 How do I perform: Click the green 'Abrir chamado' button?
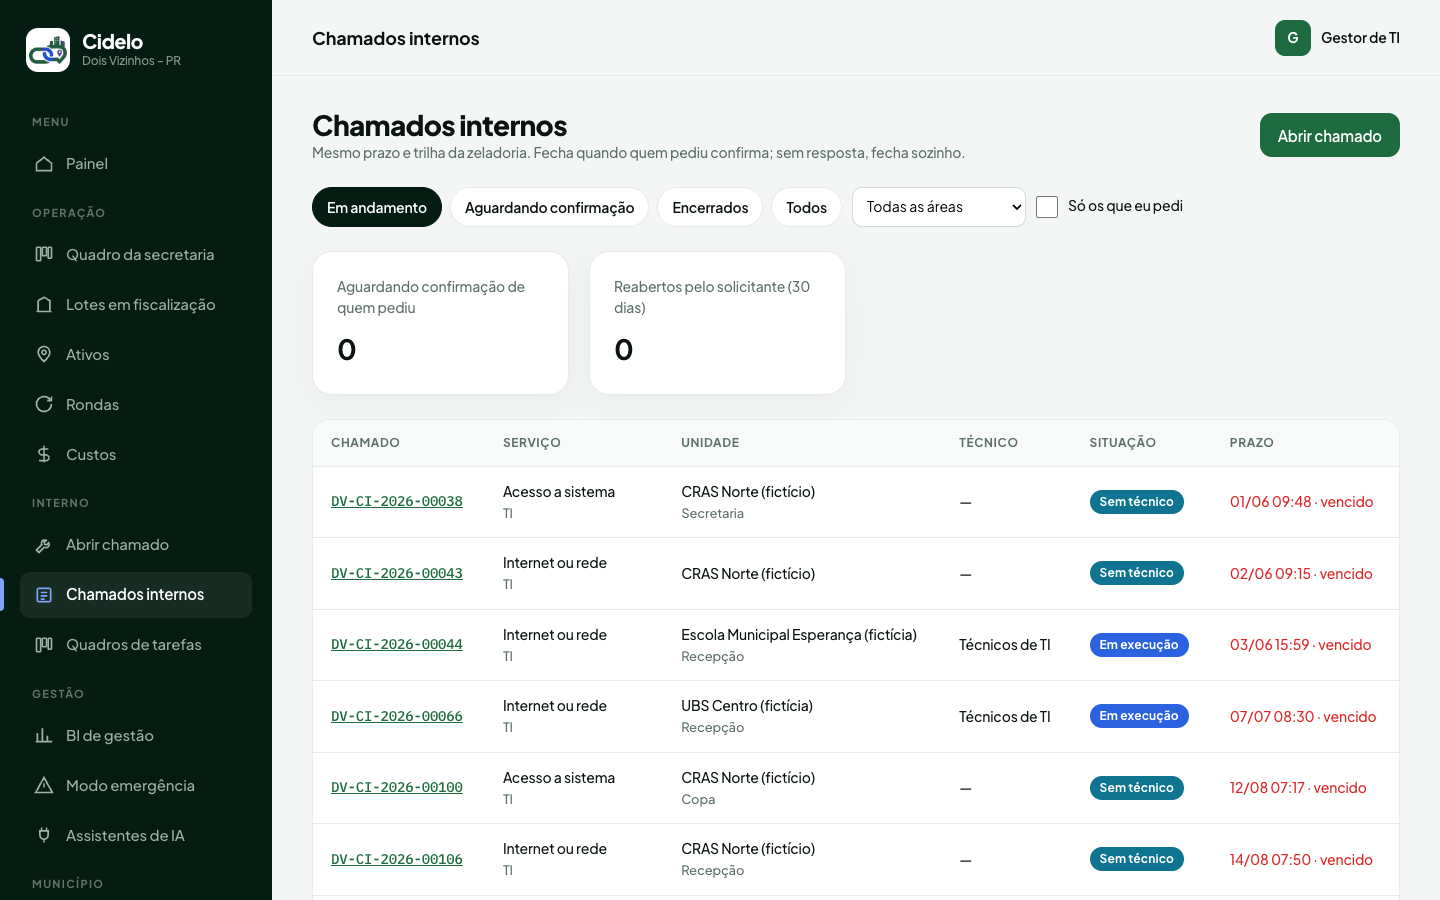tap(1330, 135)
